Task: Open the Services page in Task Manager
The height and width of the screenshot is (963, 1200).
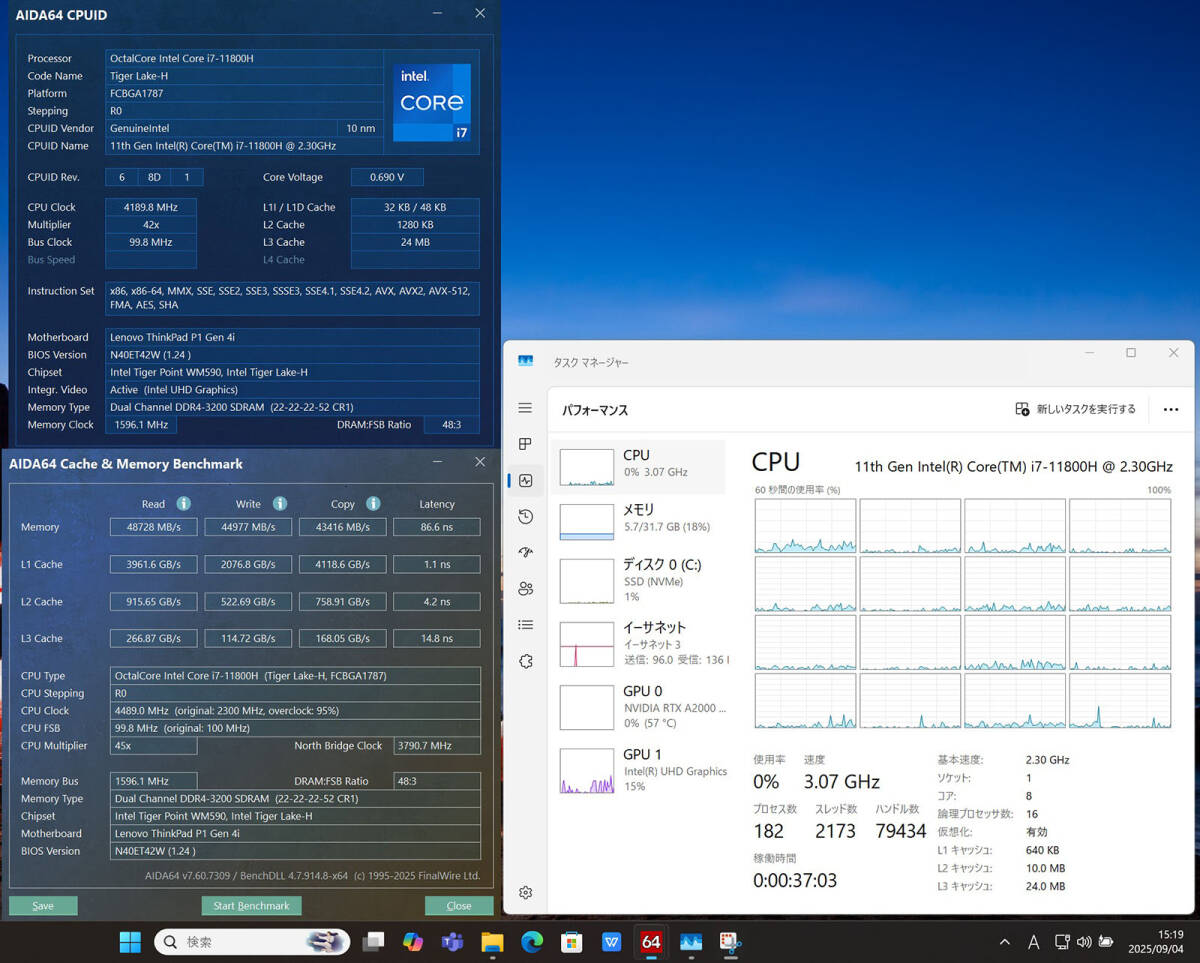Action: 526,661
